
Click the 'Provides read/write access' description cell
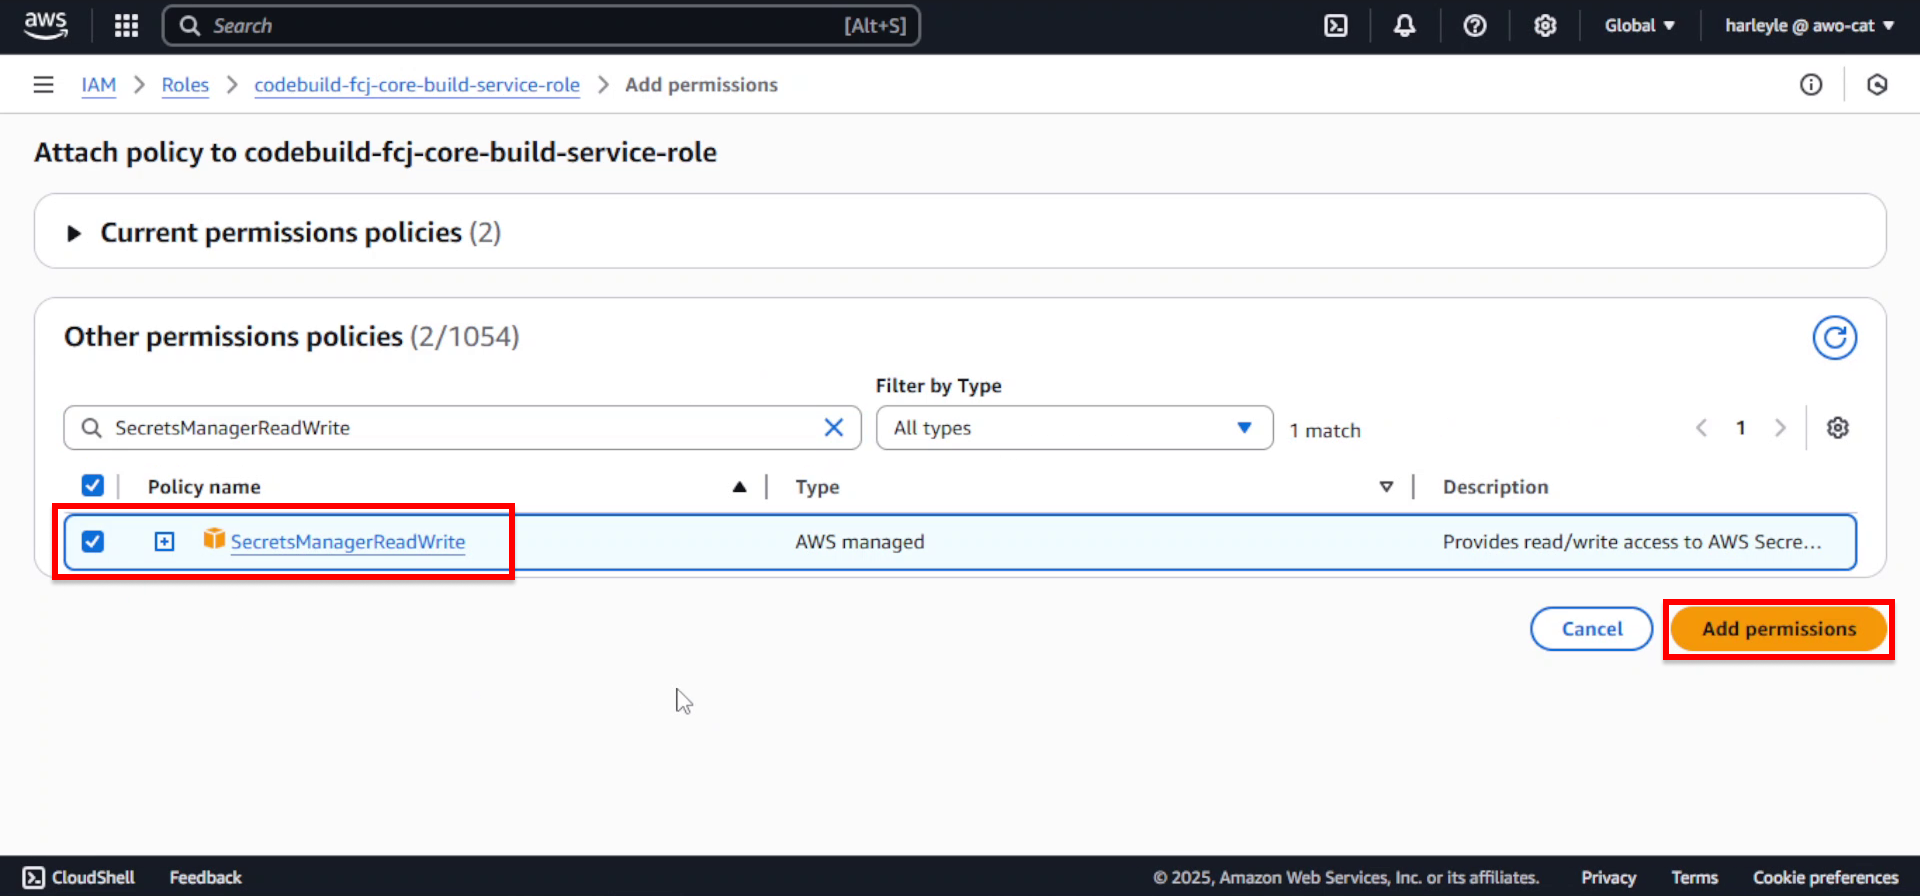click(x=1632, y=542)
